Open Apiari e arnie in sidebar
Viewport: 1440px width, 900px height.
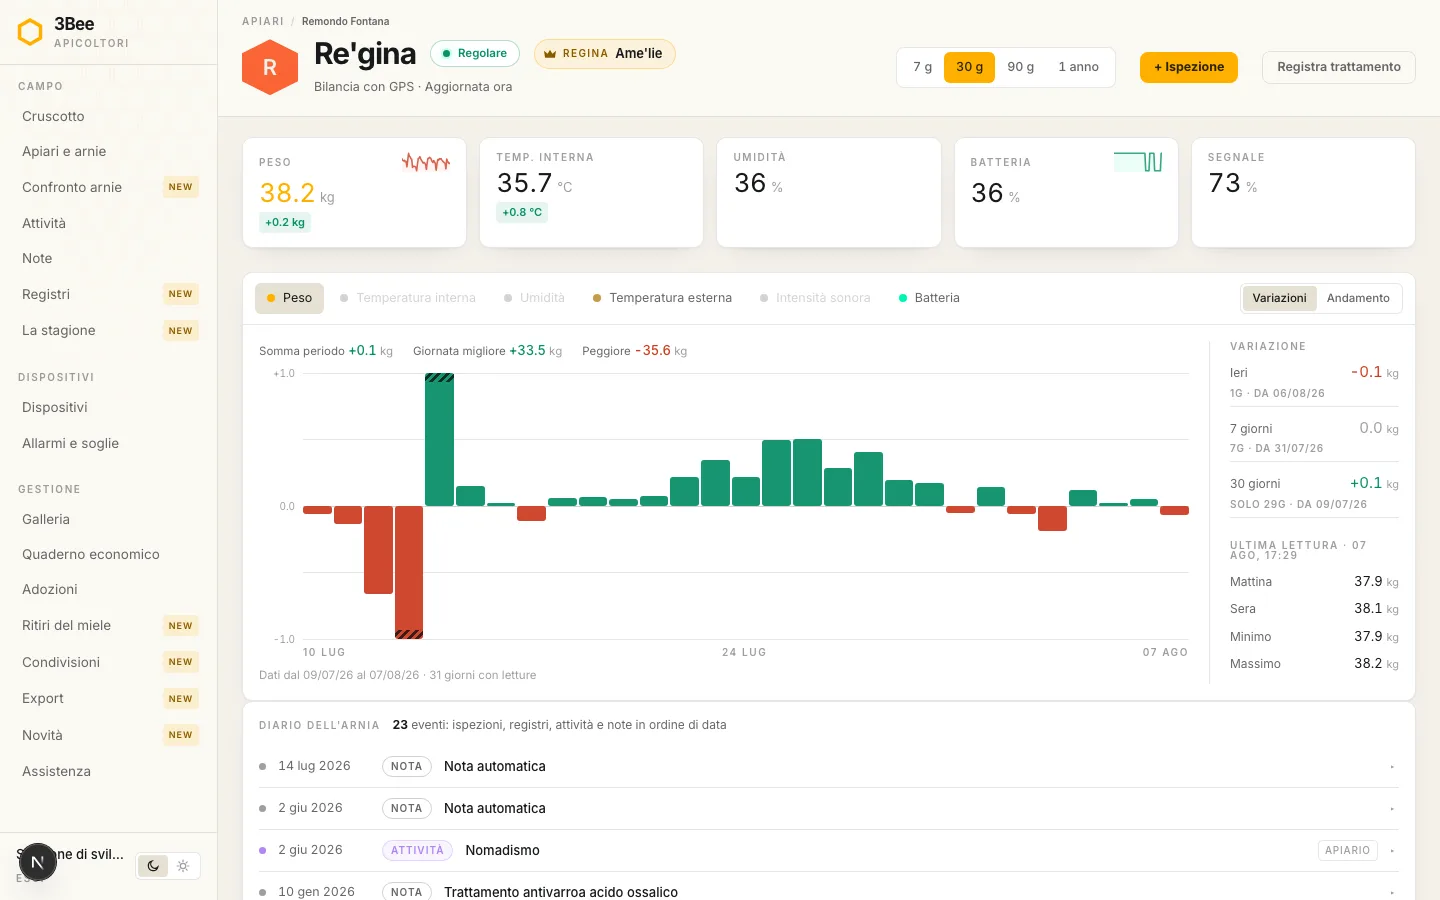click(x=109, y=151)
